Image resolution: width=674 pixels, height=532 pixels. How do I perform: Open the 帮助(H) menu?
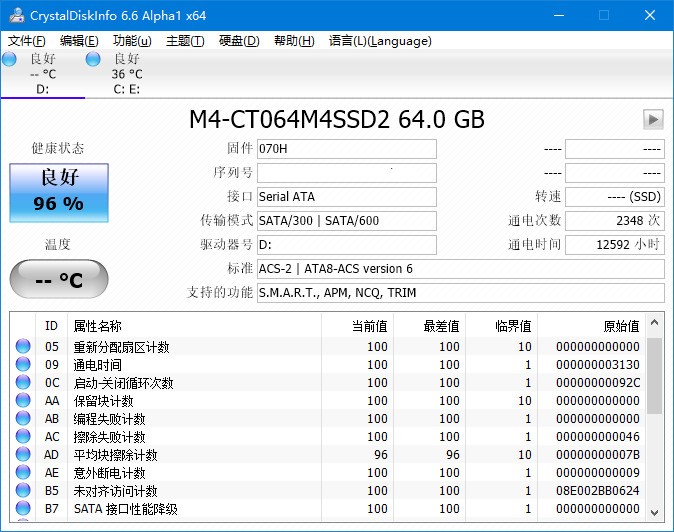click(294, 41)
